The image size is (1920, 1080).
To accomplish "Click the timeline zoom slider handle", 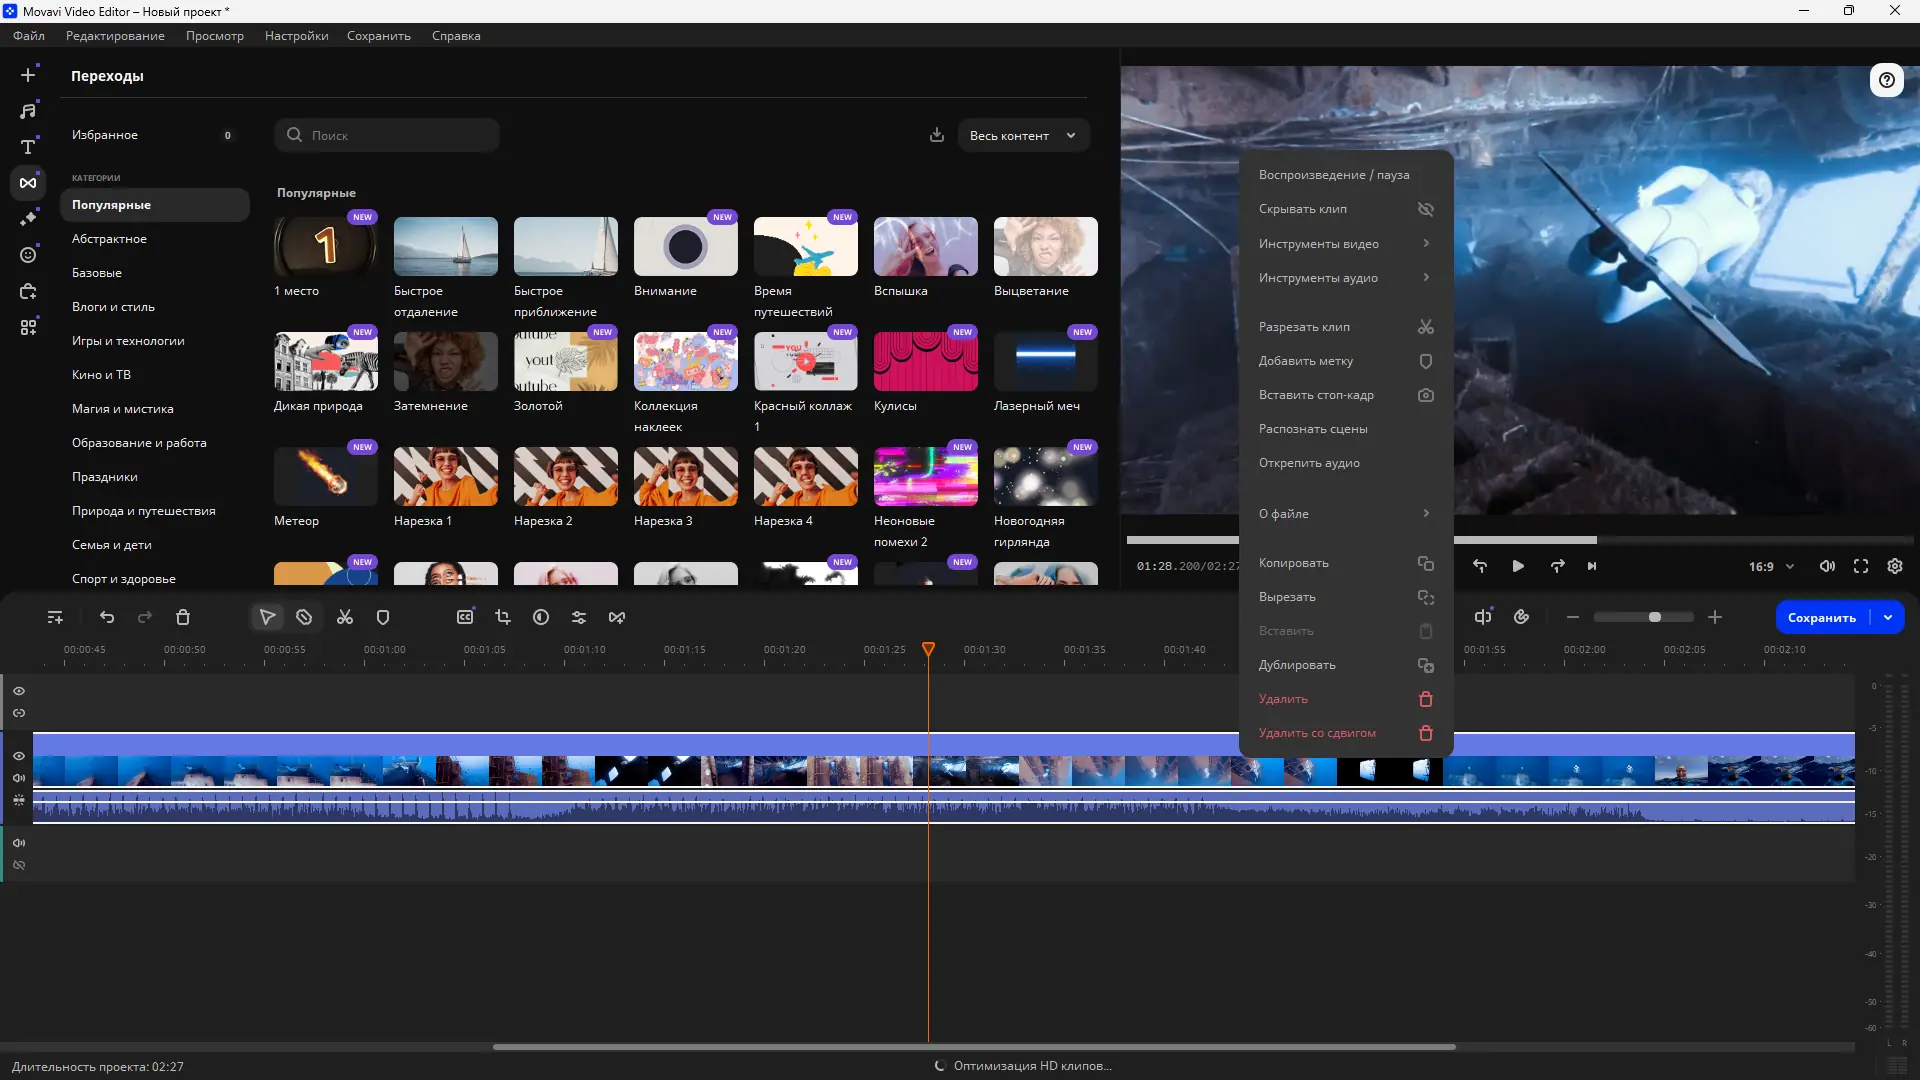I will (1655, 618).
